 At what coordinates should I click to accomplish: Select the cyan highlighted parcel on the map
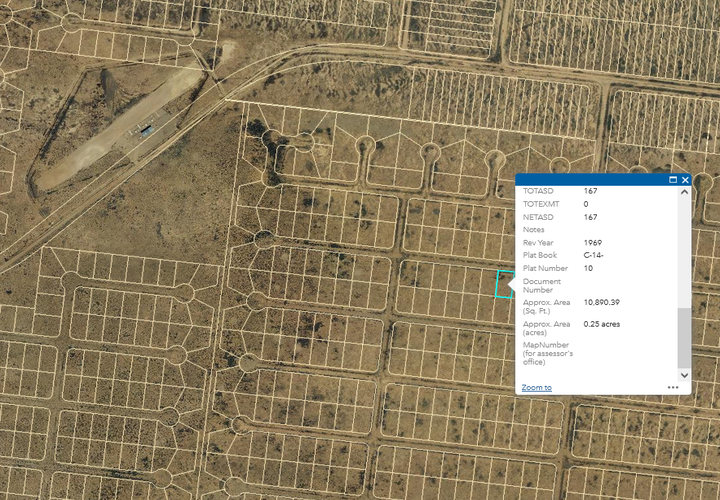(x=506, y=283)
